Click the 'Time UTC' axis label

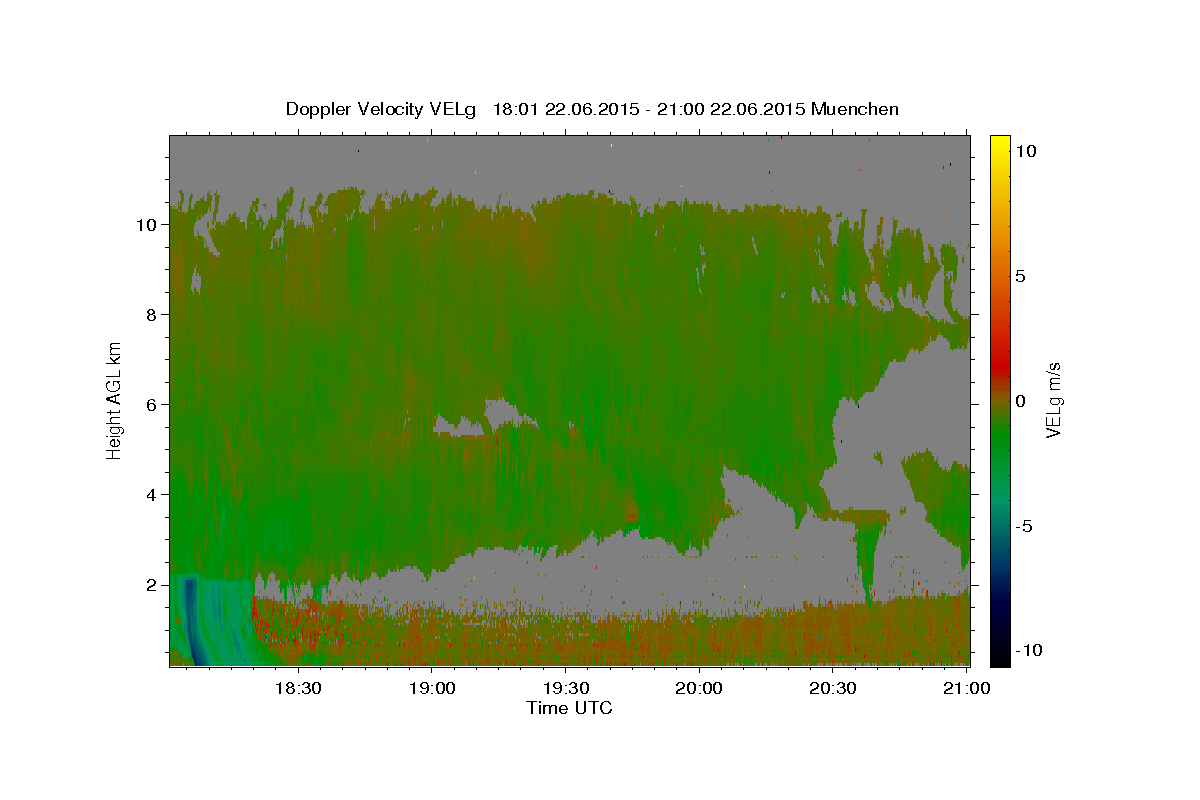click(569, 708)
